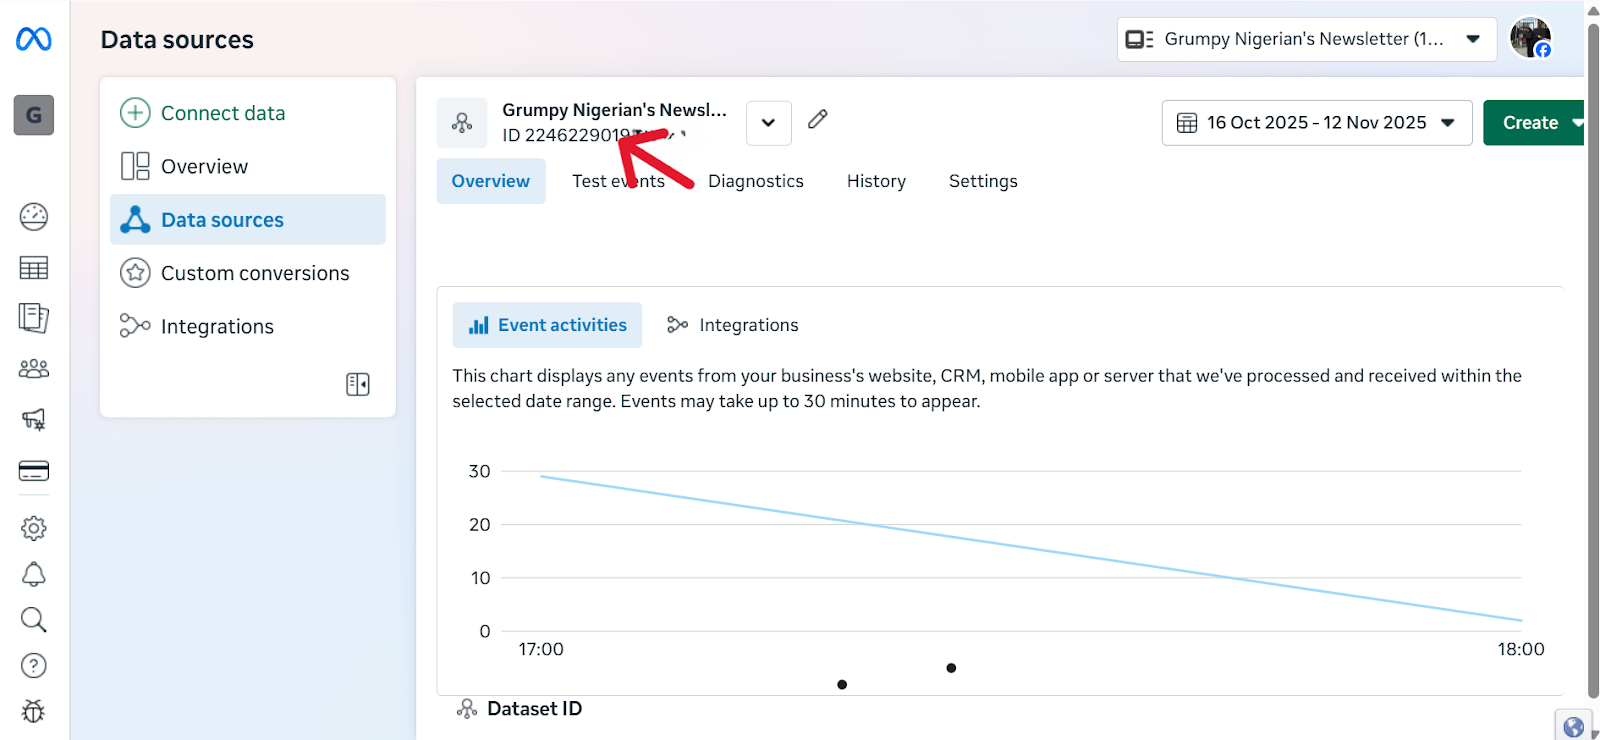Switch to the Test events tab
Viewport: 1600px width, 740px height.
point(618,181)
